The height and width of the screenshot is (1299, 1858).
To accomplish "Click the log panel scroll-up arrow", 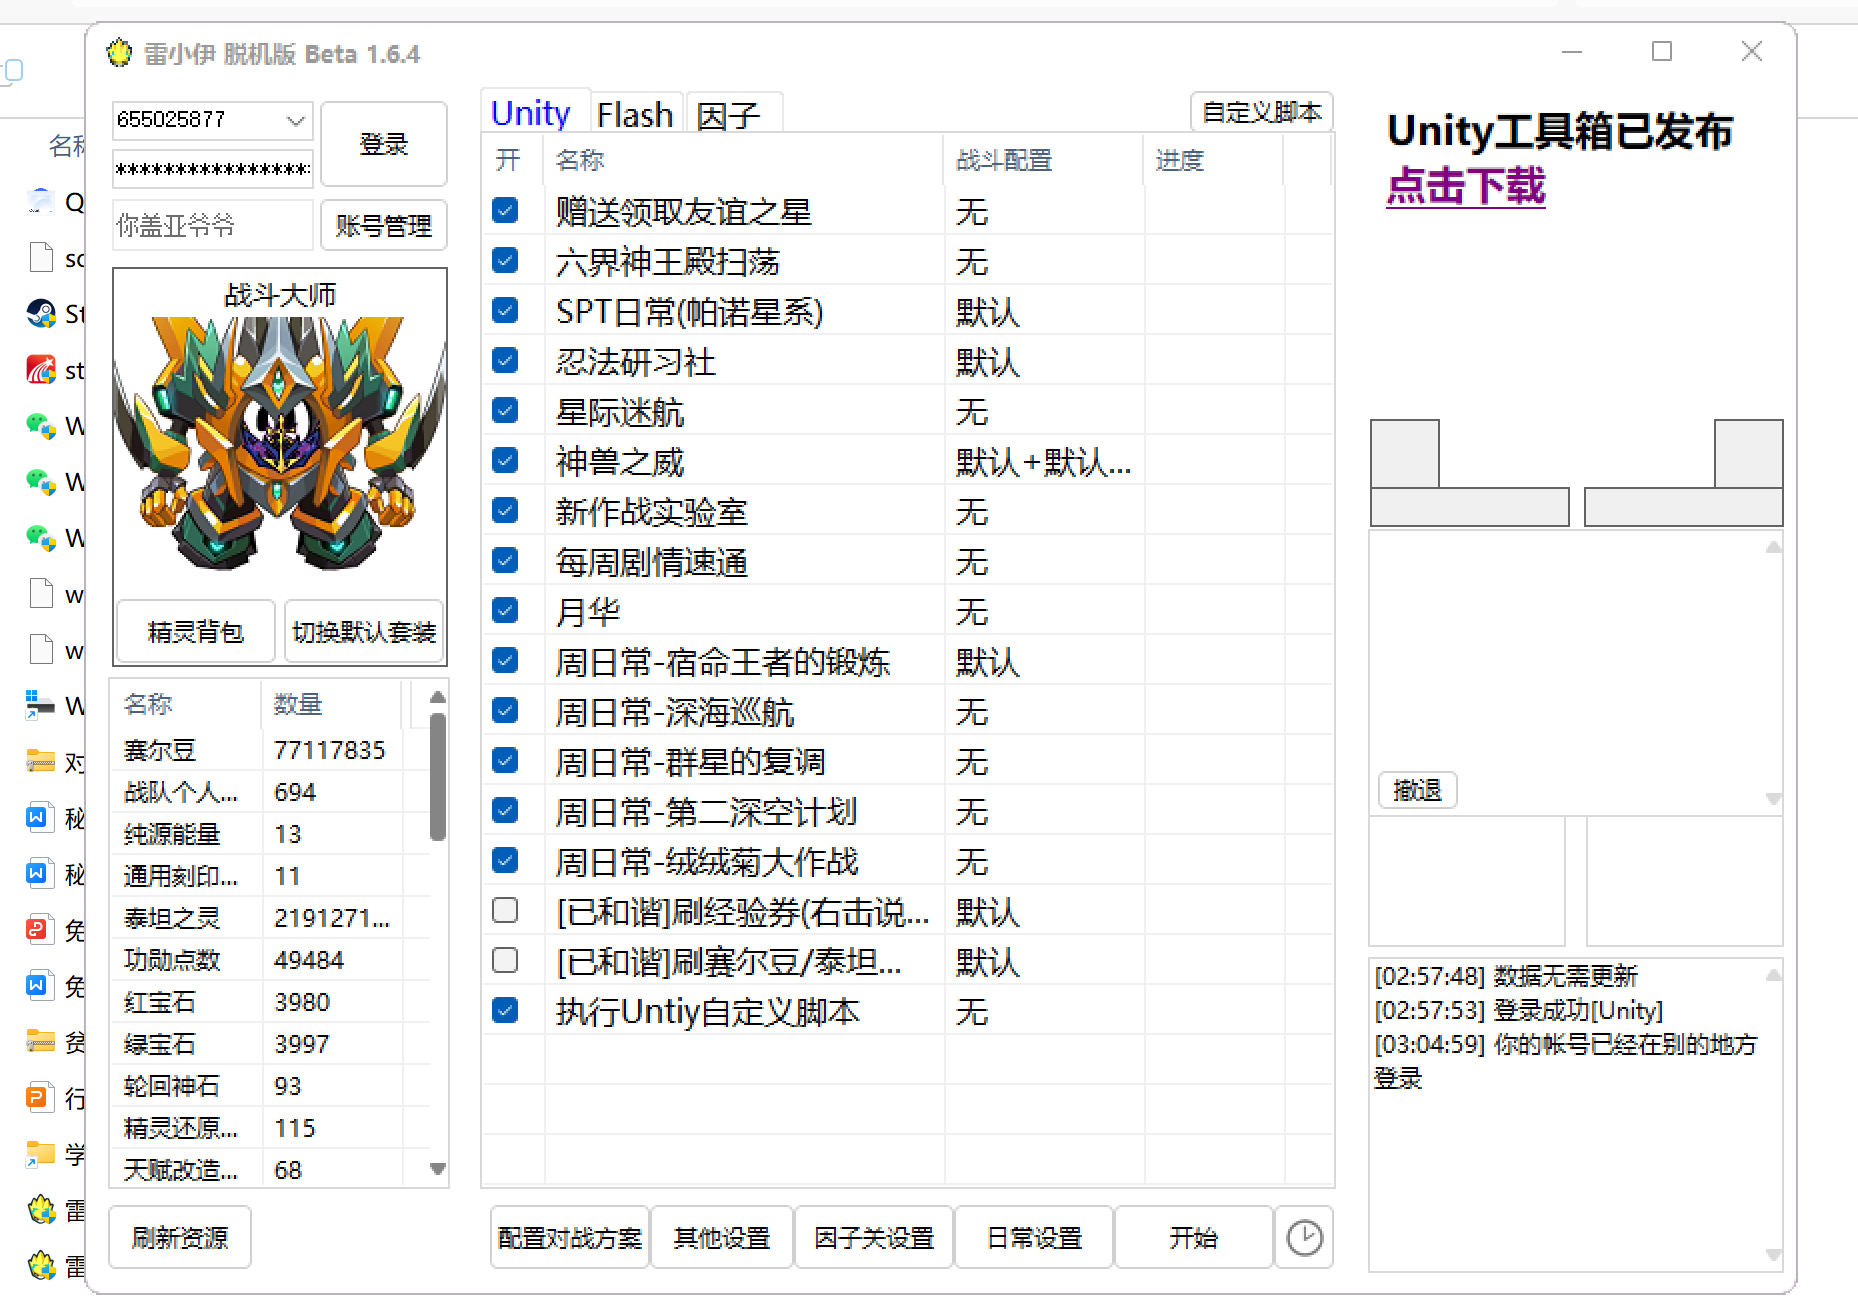I will (x=1773, y=974).
